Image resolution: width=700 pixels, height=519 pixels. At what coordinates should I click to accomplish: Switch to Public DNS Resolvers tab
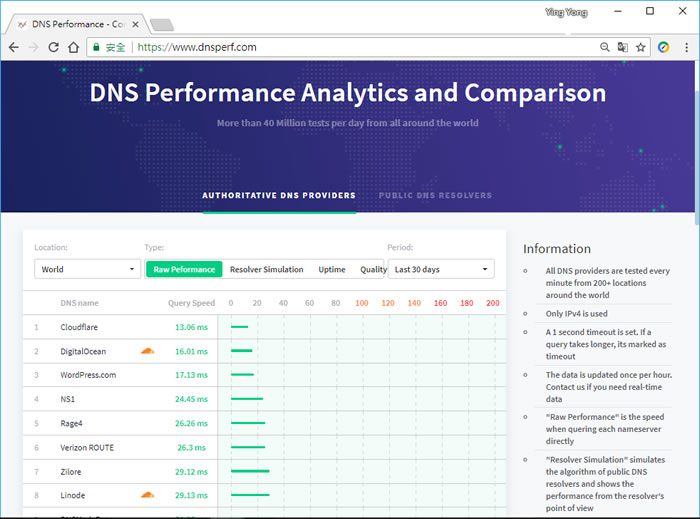pyautogui.click(x=435, y=195)
